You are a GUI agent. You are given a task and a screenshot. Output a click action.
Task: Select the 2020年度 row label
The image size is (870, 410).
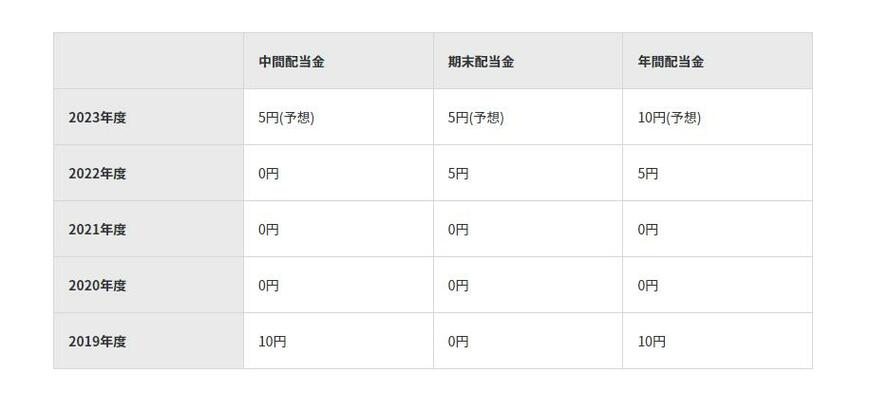point(97,285)
